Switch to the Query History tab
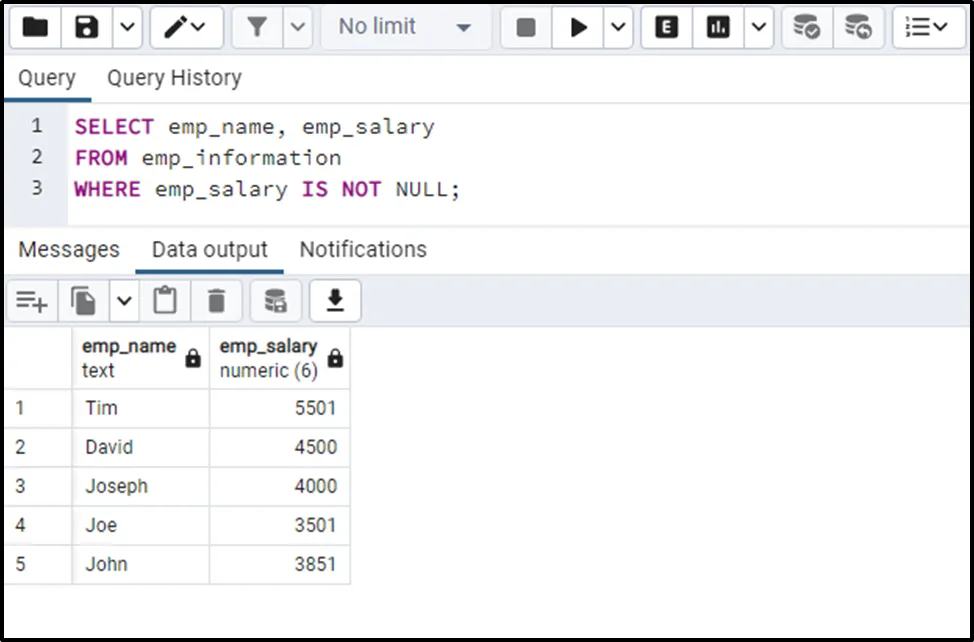Screen dimensions: 974x642 174,78
